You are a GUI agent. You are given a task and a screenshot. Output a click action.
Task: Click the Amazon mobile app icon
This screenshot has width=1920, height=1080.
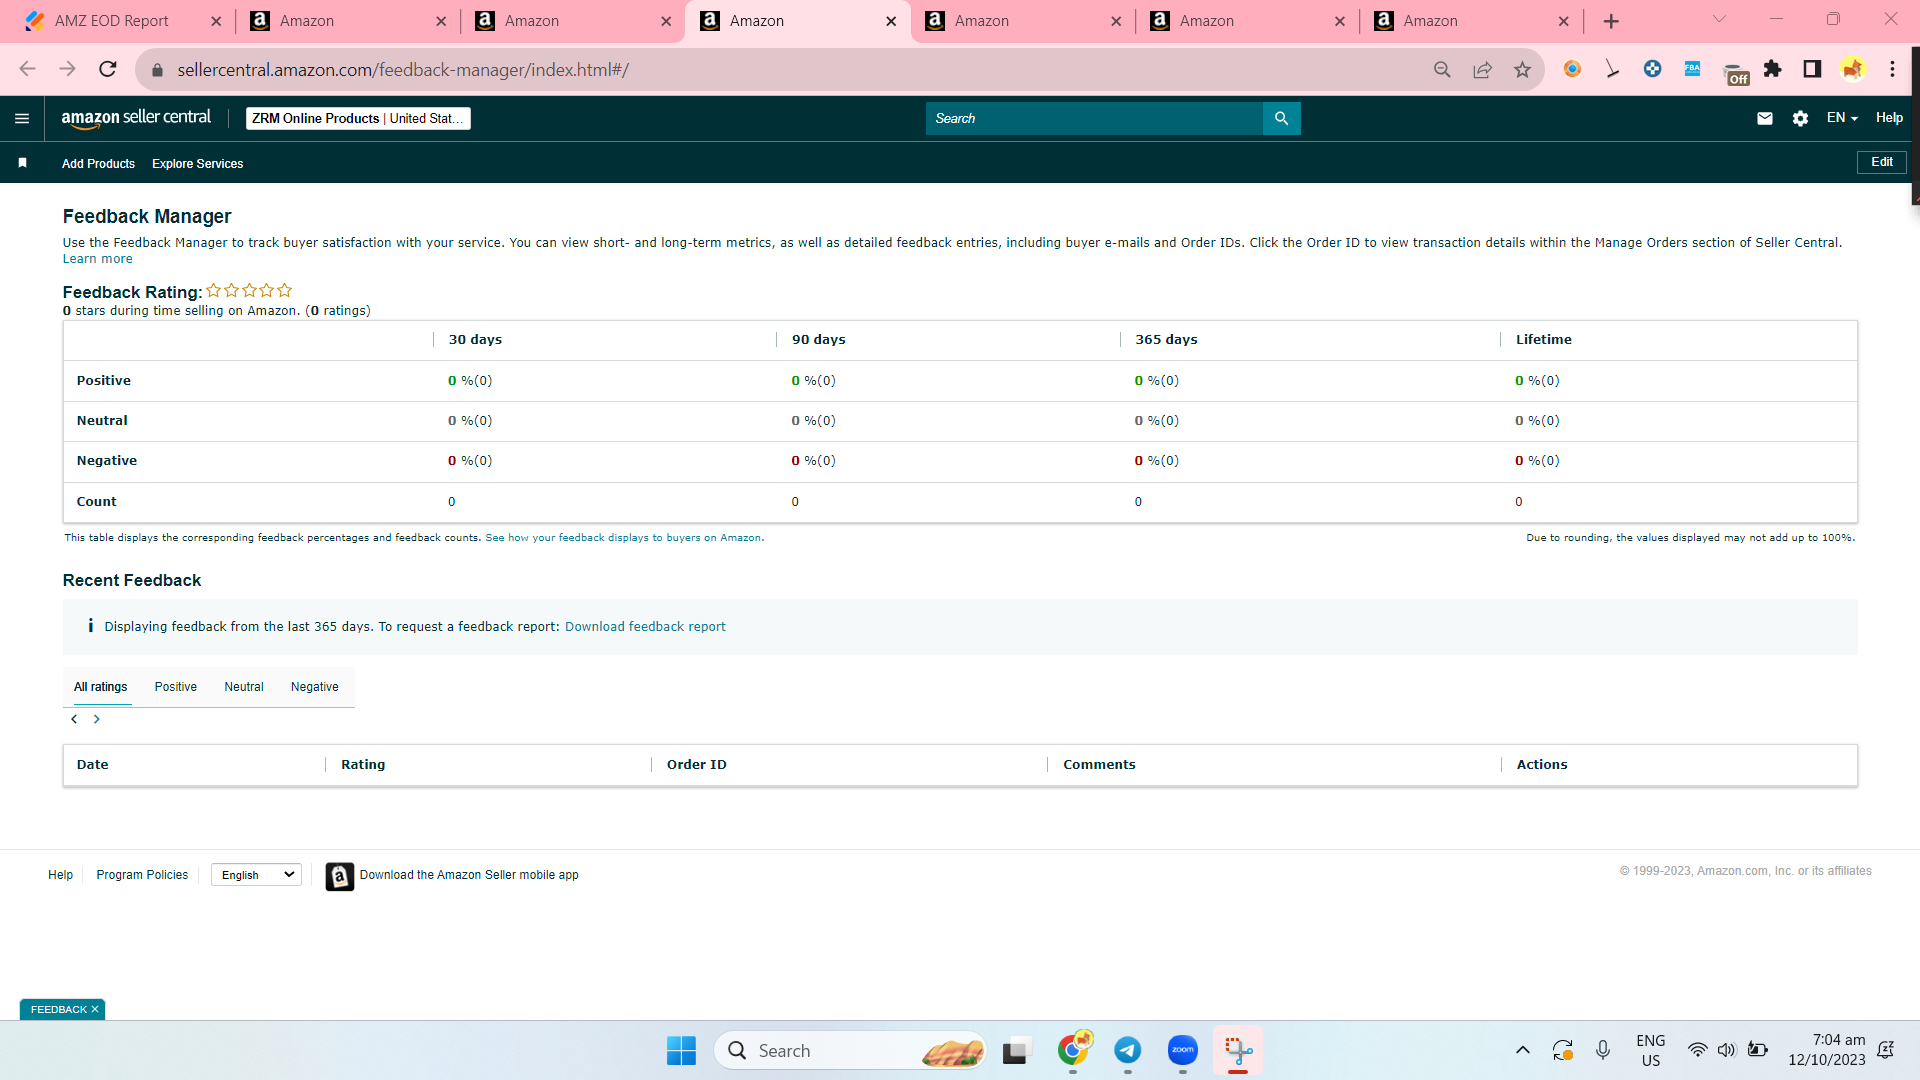(340, 877)
